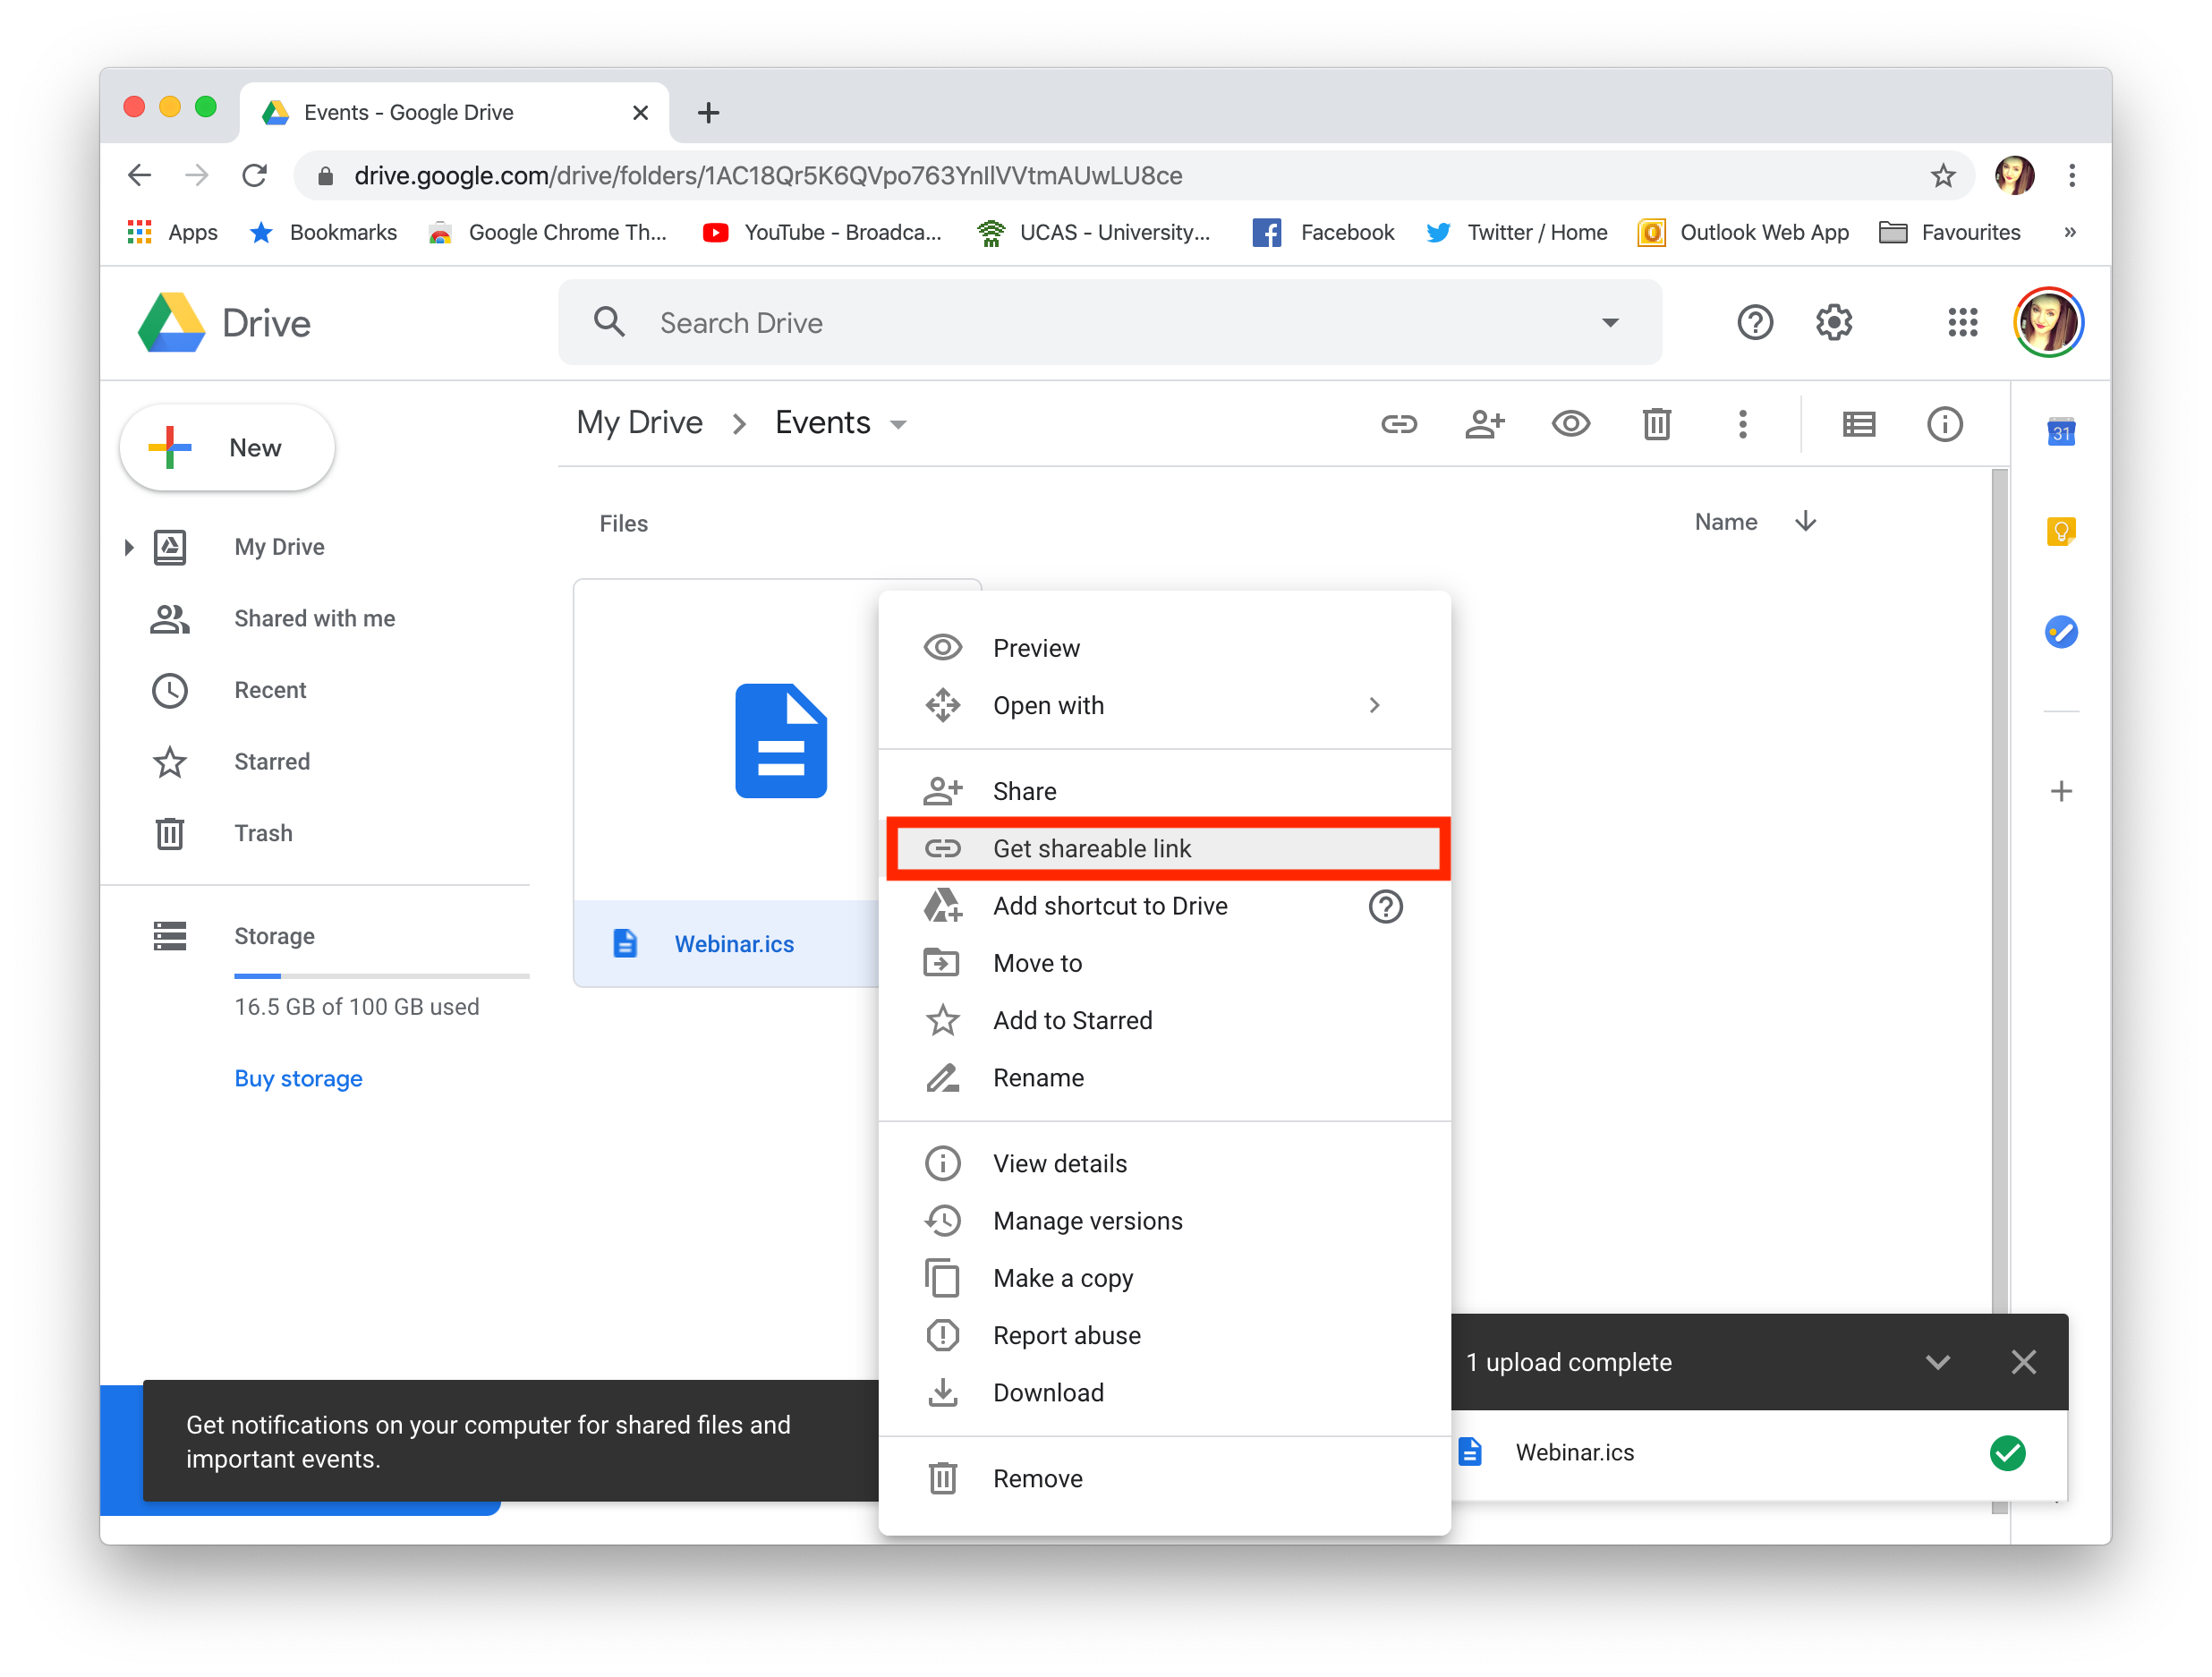Click Webinar.ics in the upload list
The width and height of the screenshot is (2212, 1677).
[x=1574, y=1452]
